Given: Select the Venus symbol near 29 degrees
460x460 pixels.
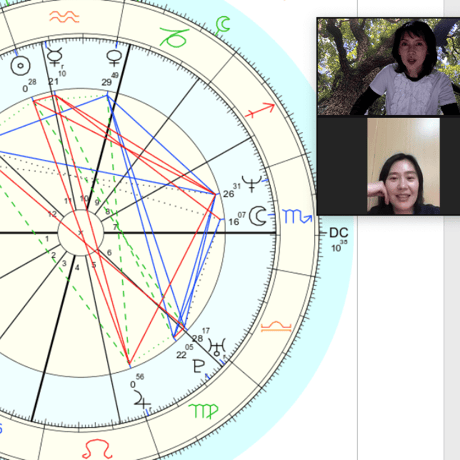Looking at the screenshot, I should (x=114, y=59).
